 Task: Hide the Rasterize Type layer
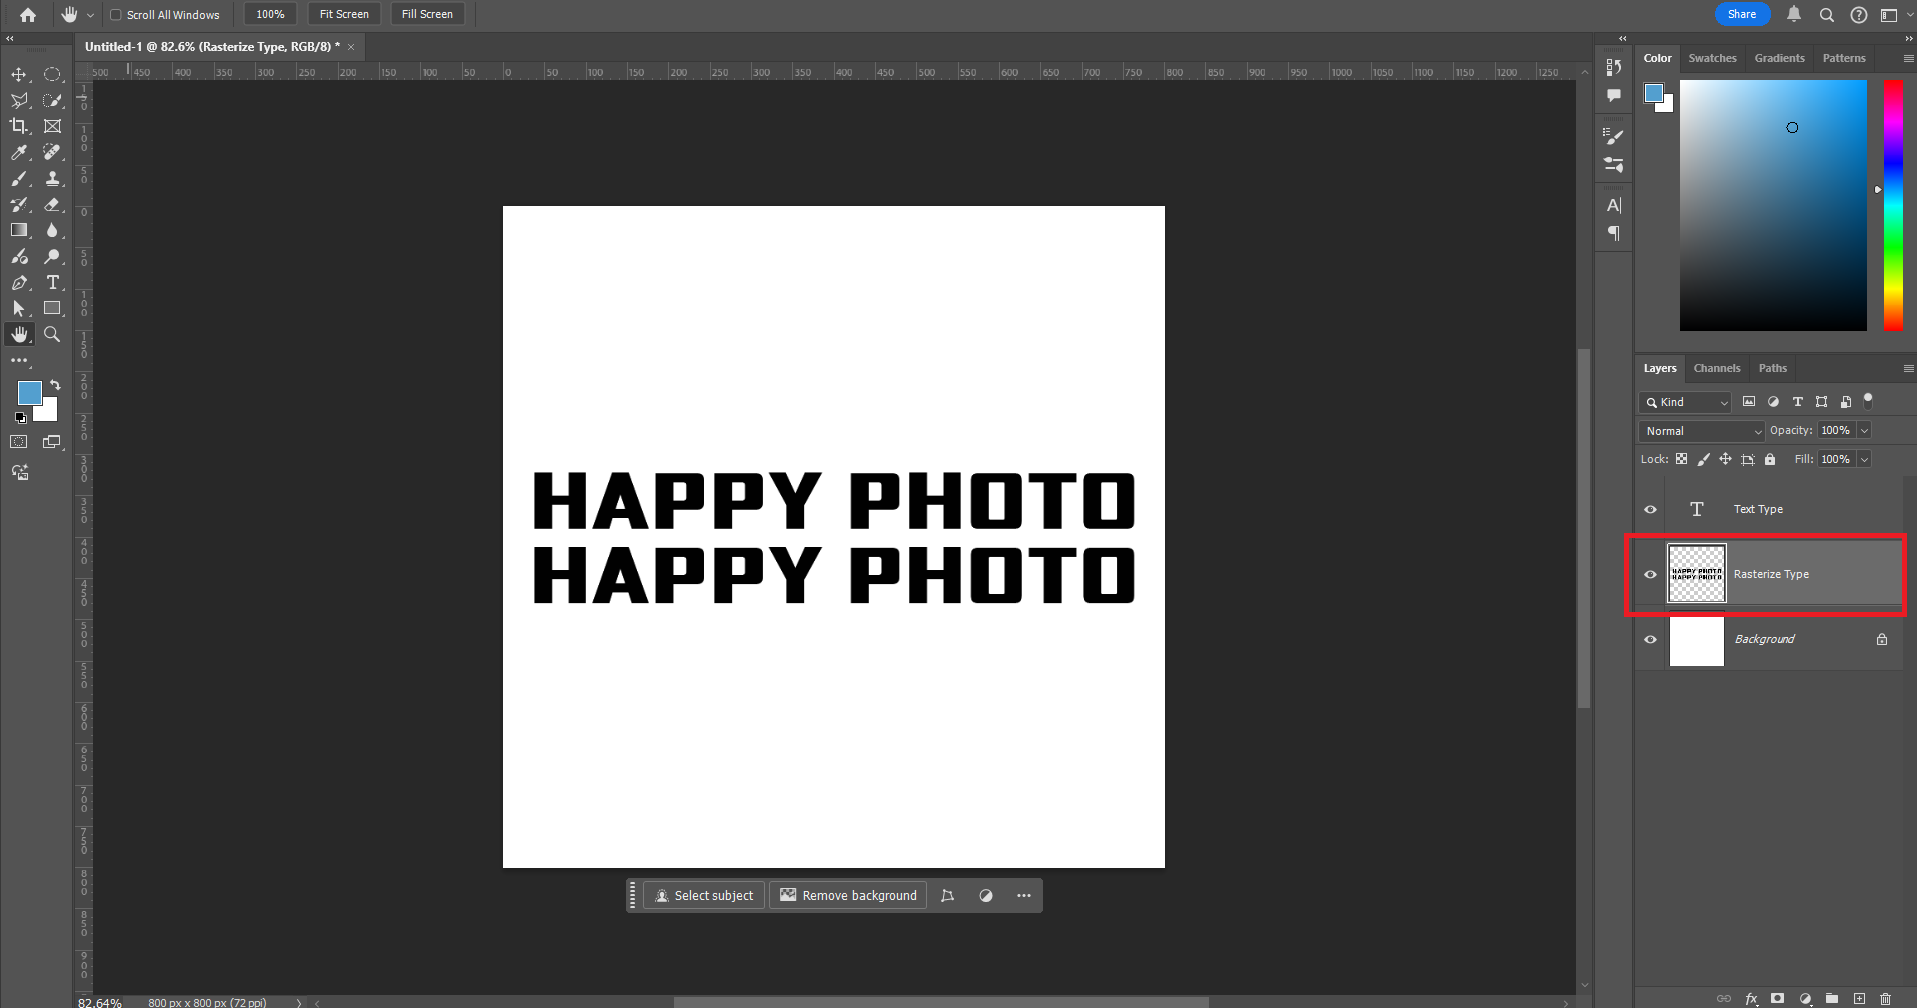pyautogui.click(x=1650, y=575)
